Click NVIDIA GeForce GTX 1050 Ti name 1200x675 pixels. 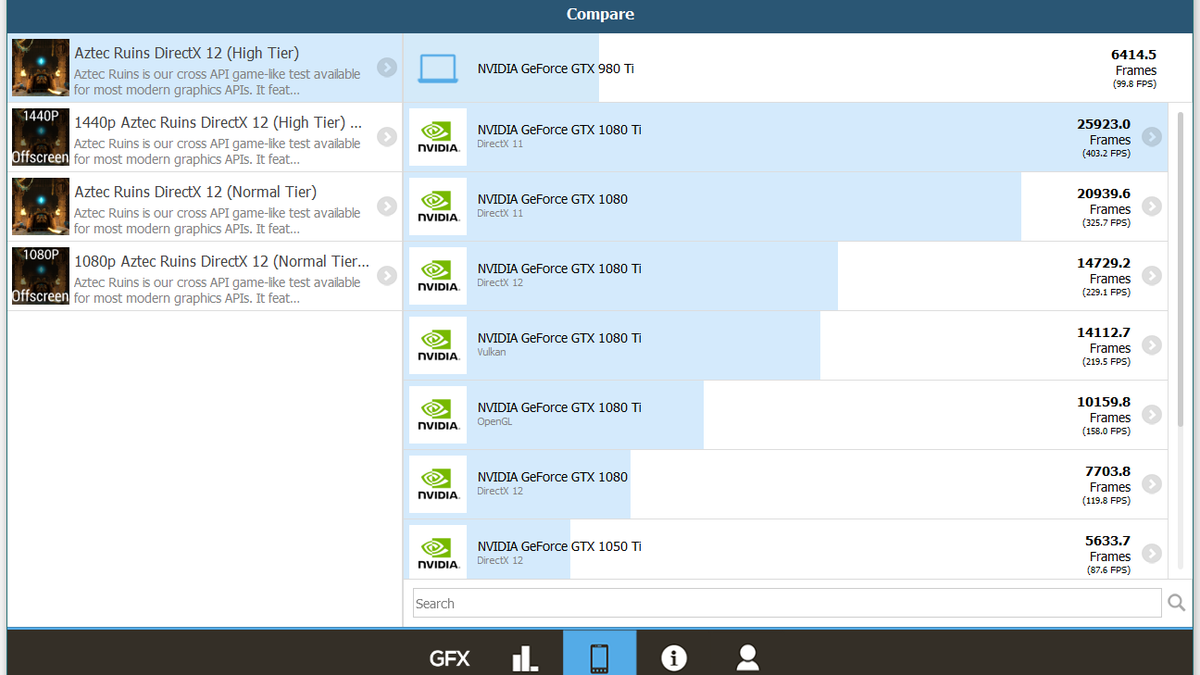560,546
